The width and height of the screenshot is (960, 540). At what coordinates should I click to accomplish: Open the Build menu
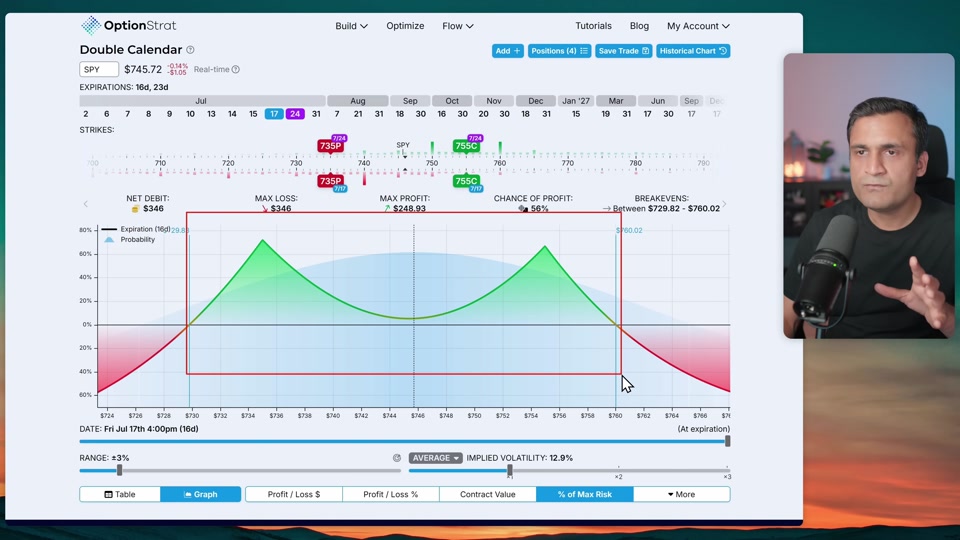pyautogui.click(x=351, y=26)
